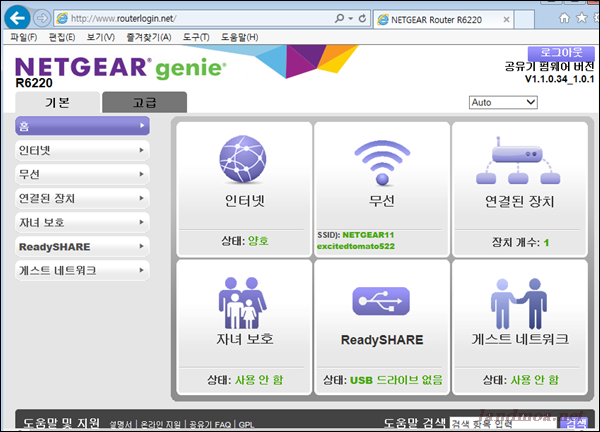Open the browser home icon
This screenshot has height=432, width=600.
(564, 18)
